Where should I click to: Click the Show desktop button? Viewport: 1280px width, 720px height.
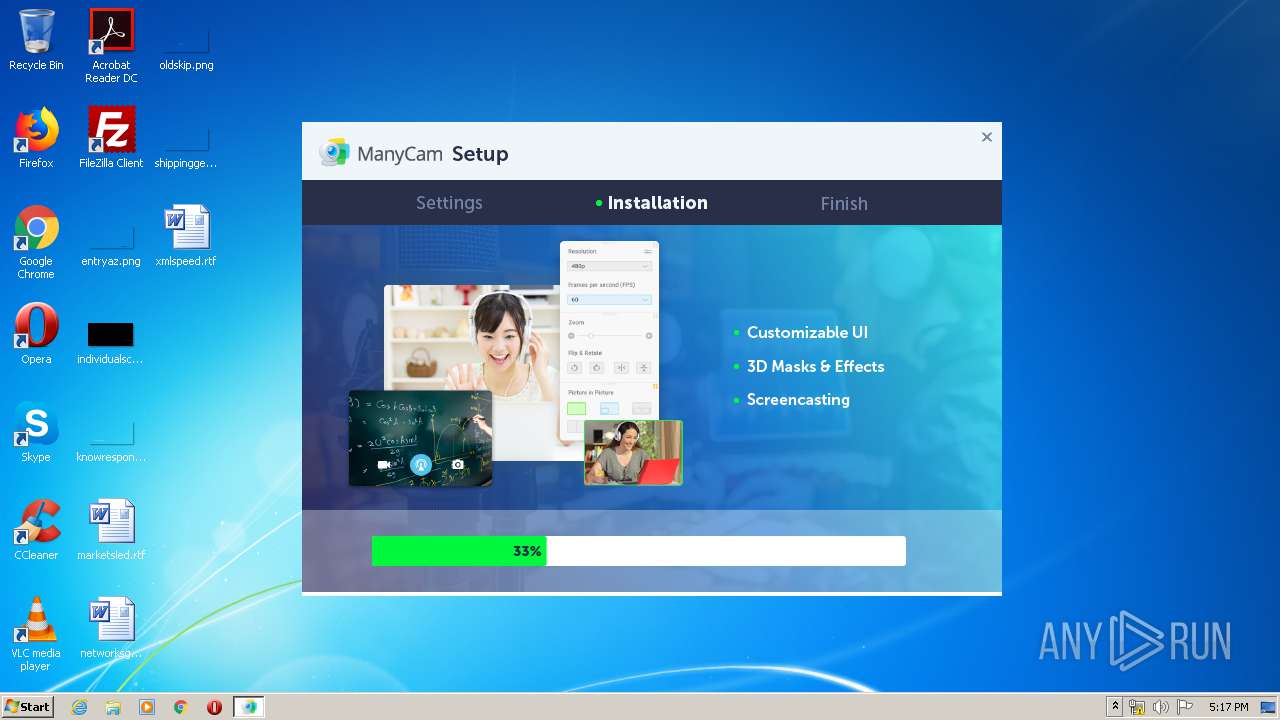[x=1268, y=707]
